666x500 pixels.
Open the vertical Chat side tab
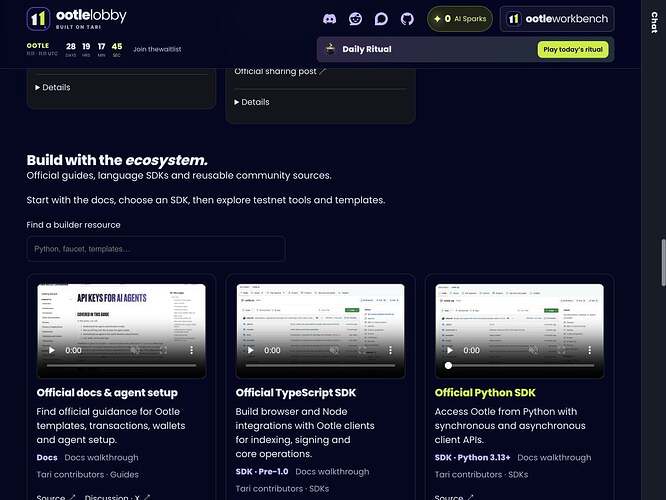[654, 22]
